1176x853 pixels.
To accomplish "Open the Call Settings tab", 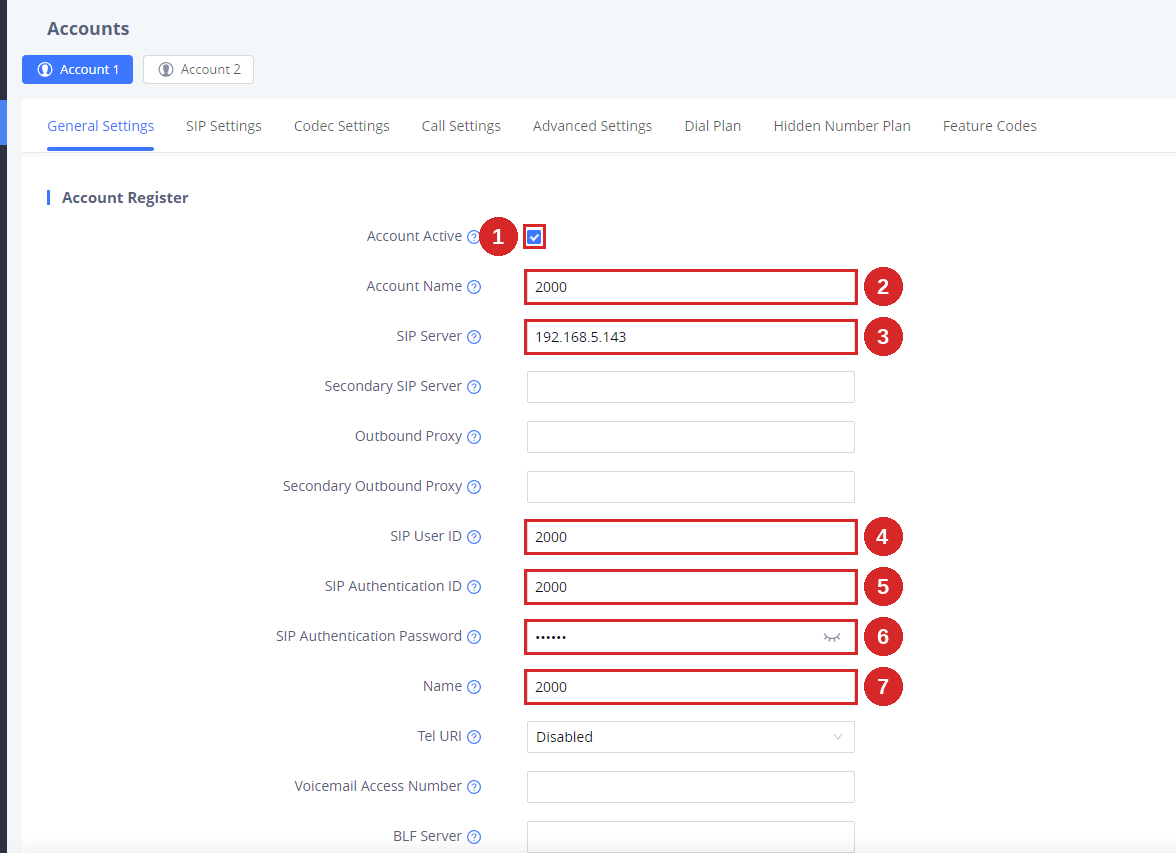I will [x=461, y=126].
